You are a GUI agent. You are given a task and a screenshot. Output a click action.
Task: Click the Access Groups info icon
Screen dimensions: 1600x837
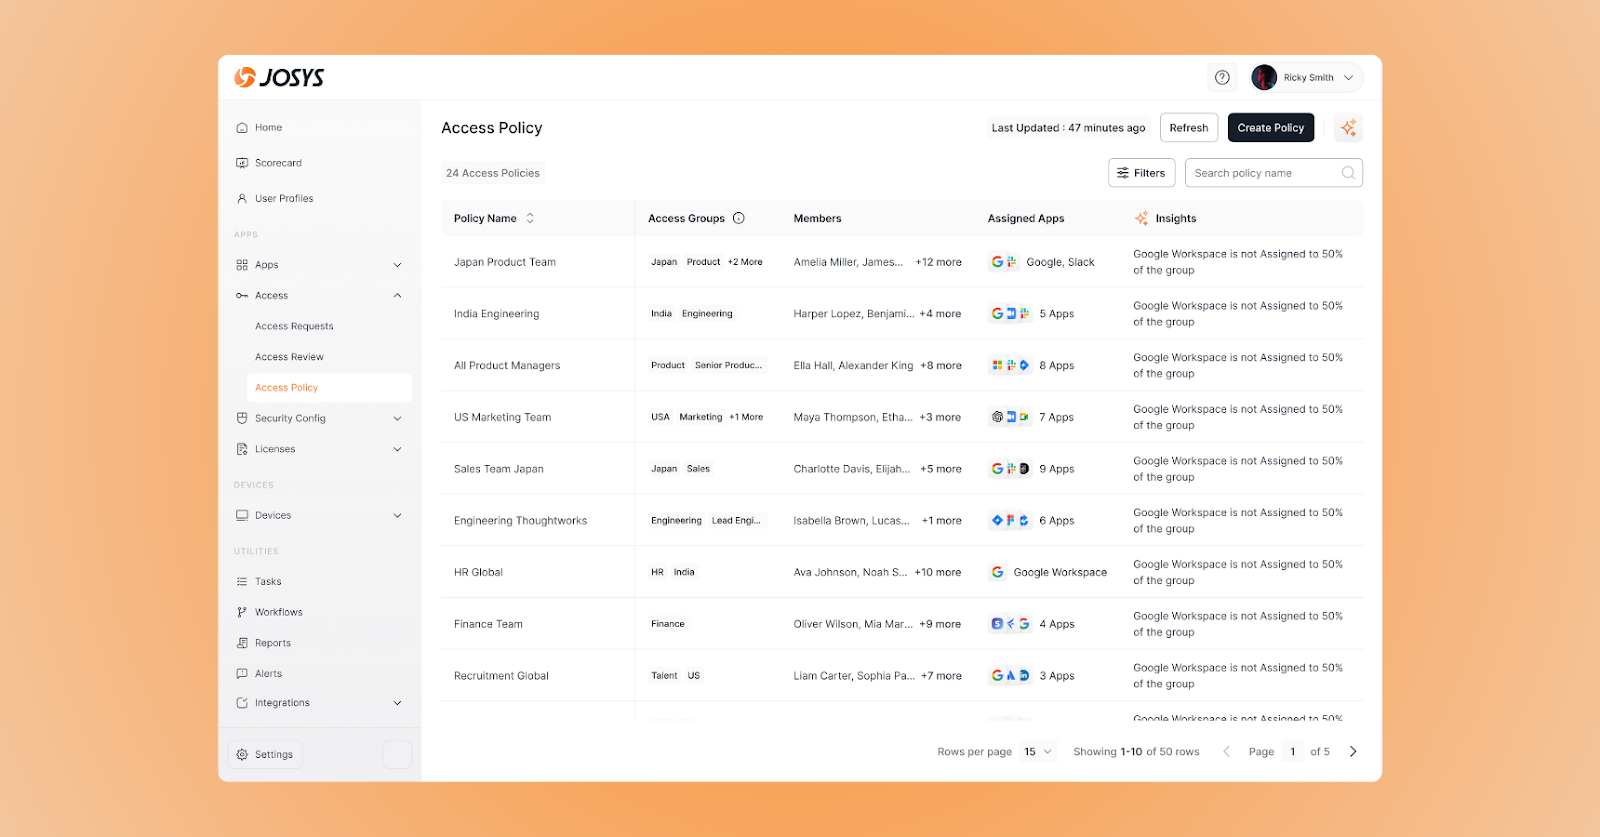pyautogui.click(x=739, y=218)
